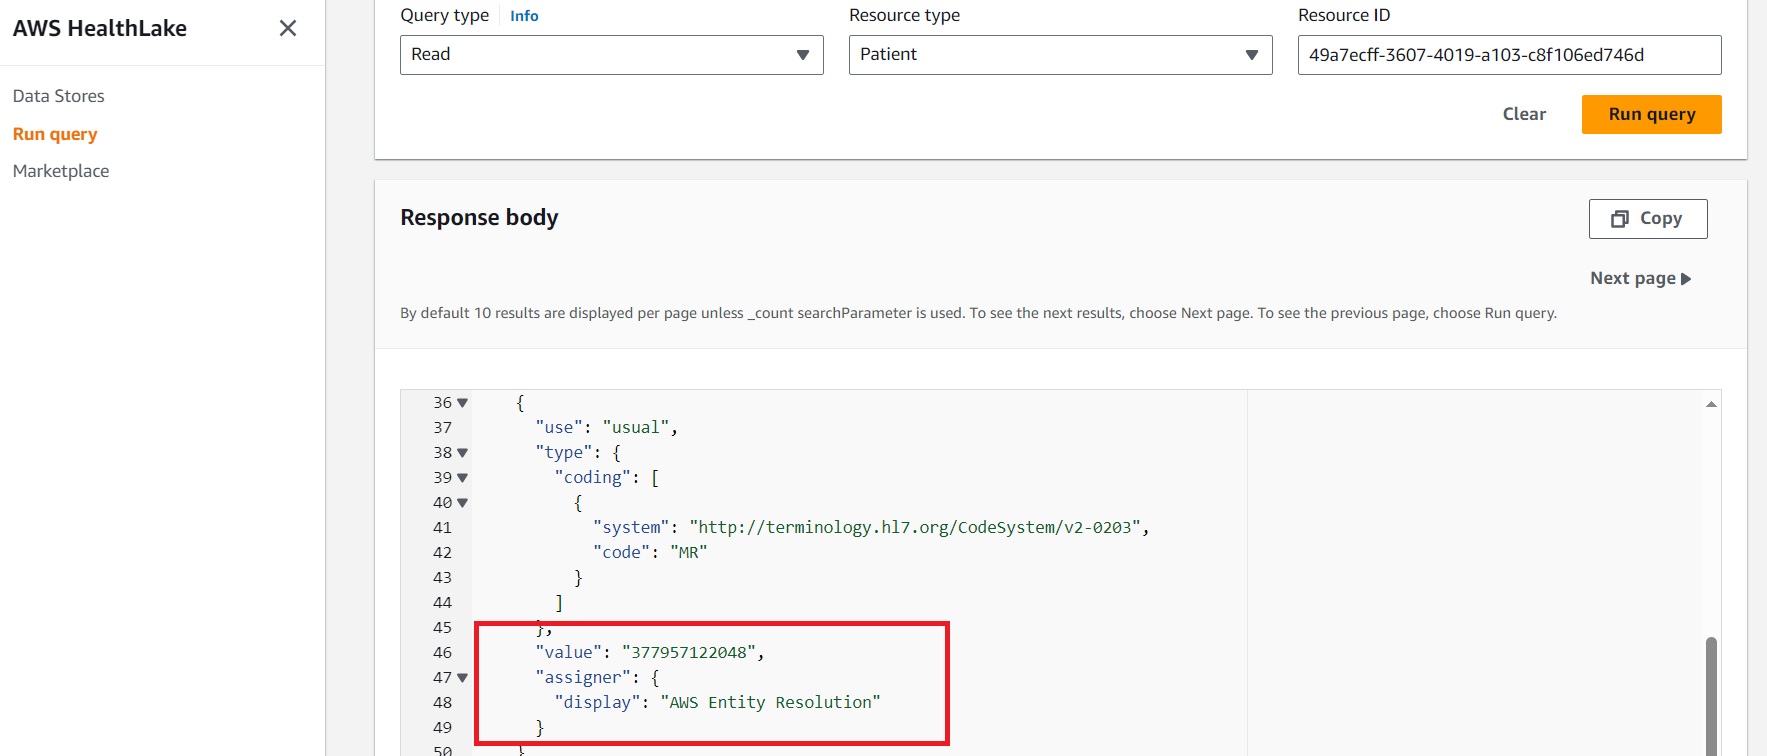Click the Query type field label
Screen dimensions: 1767x756
445,15
